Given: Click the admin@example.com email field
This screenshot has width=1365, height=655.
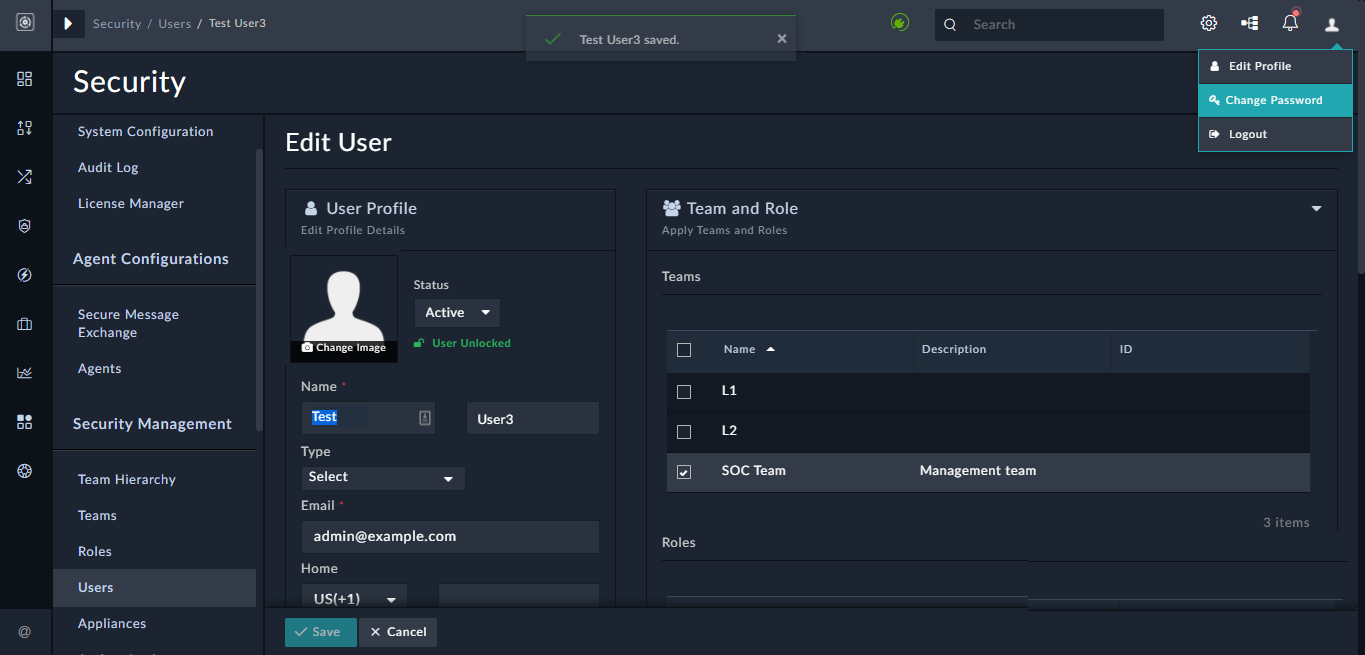Looking at the screenshot, I should coord(450,537).
